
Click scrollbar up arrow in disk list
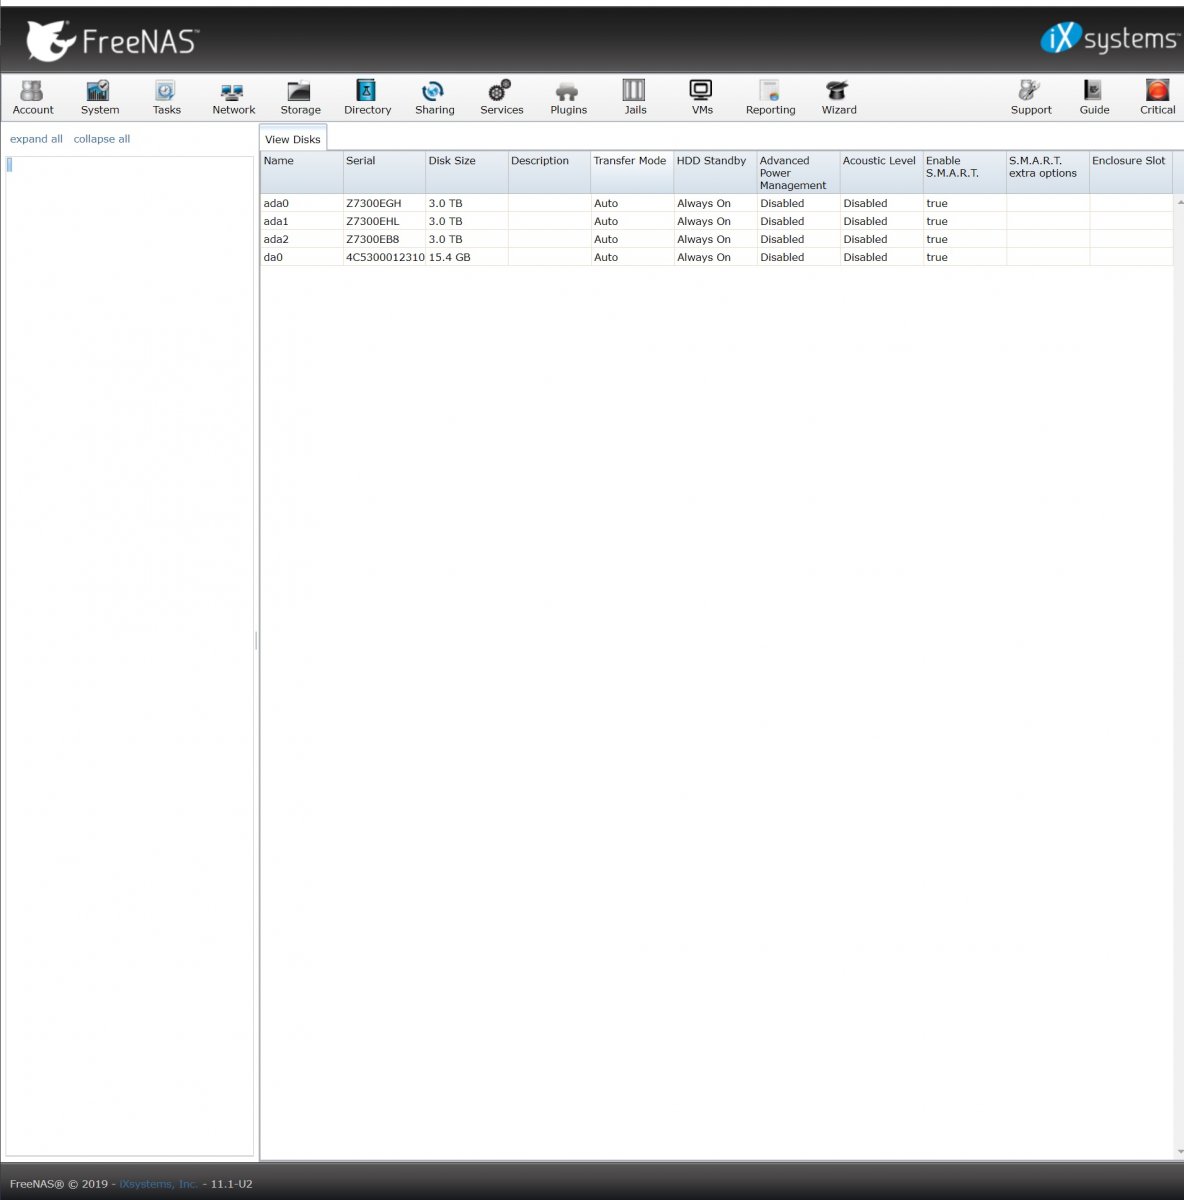[x=1178, y=202]
